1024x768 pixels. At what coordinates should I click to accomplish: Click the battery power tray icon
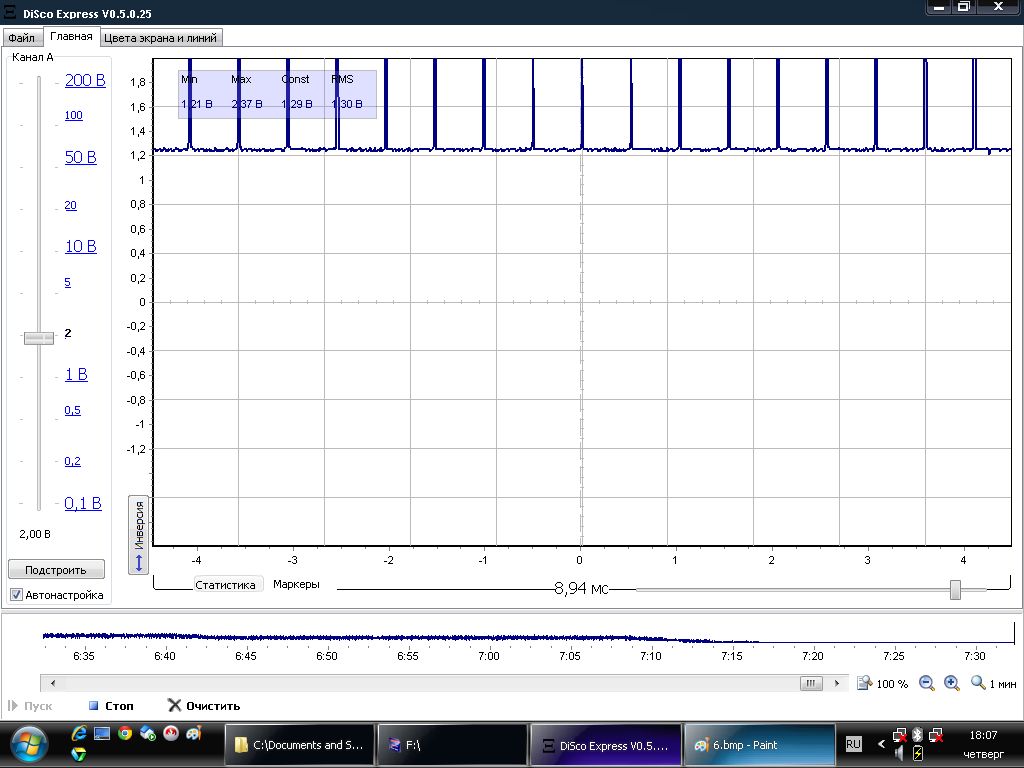point(918,754)
